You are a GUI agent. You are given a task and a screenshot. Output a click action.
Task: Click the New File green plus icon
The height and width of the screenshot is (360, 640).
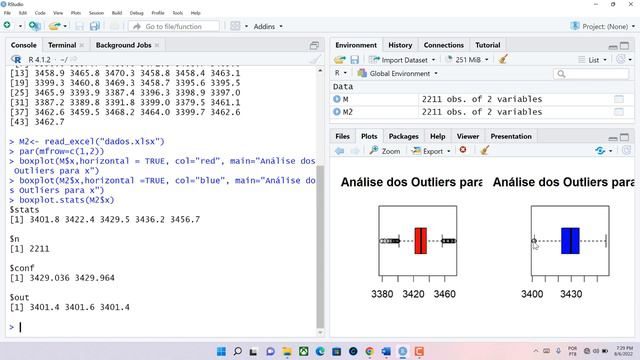pyautogui.click(x=7, y=25)
